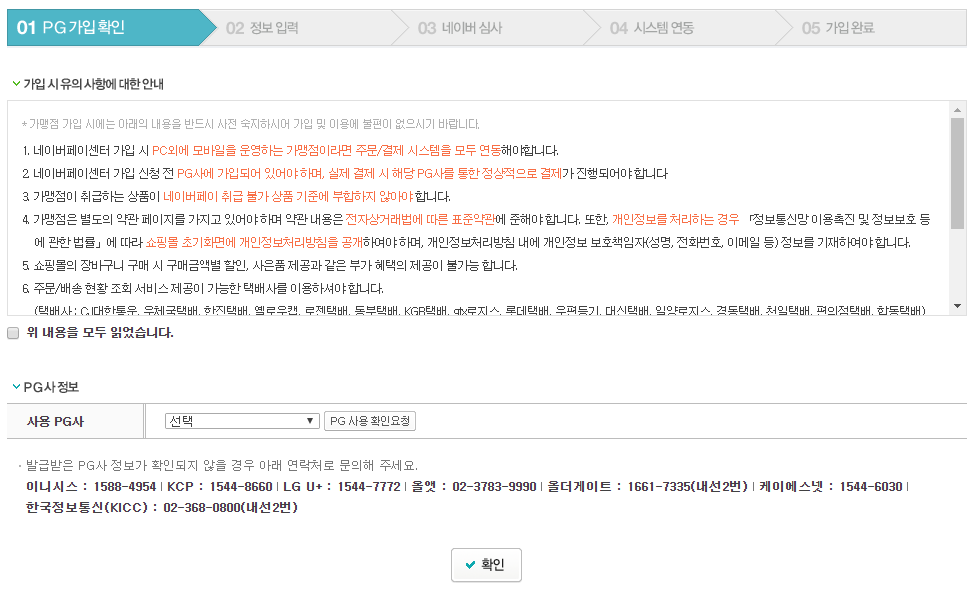The image size is (975, 591).
Task: Click '이니시스 : 1588-4954' contact text
Action: coord(91,486)
